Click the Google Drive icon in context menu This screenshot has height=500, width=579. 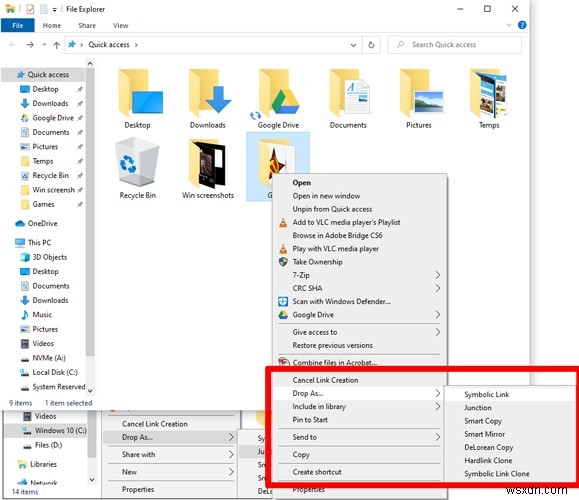(x=283, y=315)
